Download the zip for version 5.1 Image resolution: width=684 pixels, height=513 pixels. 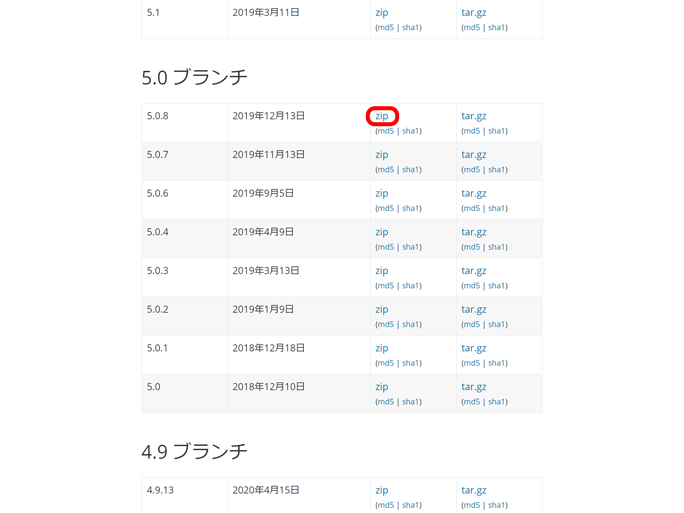tap(382, 13)
